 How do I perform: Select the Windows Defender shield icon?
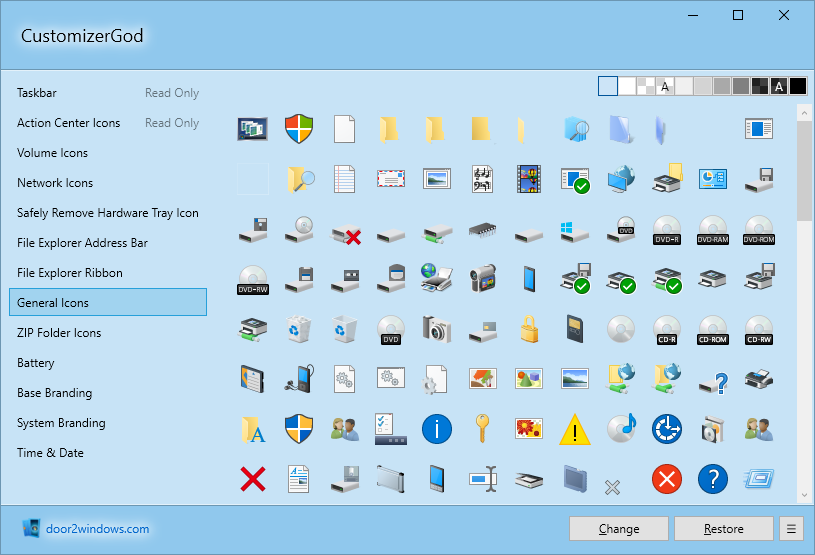[x=299, y=129]
